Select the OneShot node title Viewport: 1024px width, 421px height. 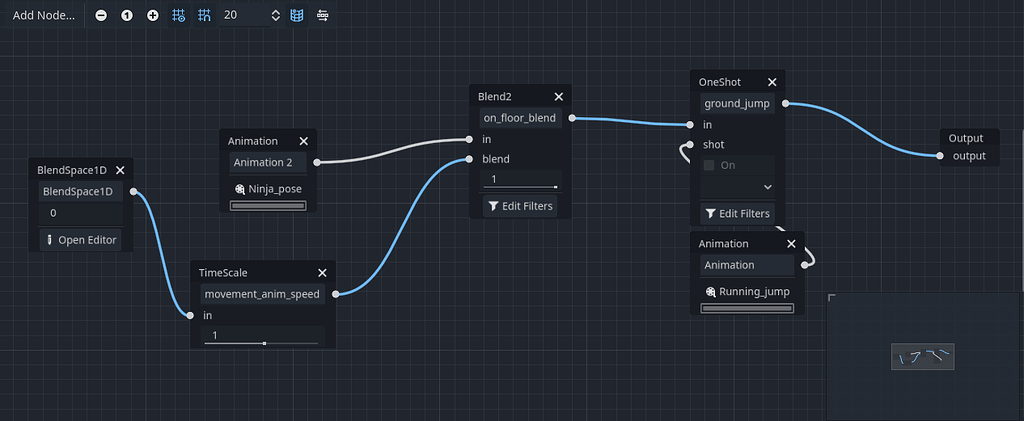click(x=720, y=82)
